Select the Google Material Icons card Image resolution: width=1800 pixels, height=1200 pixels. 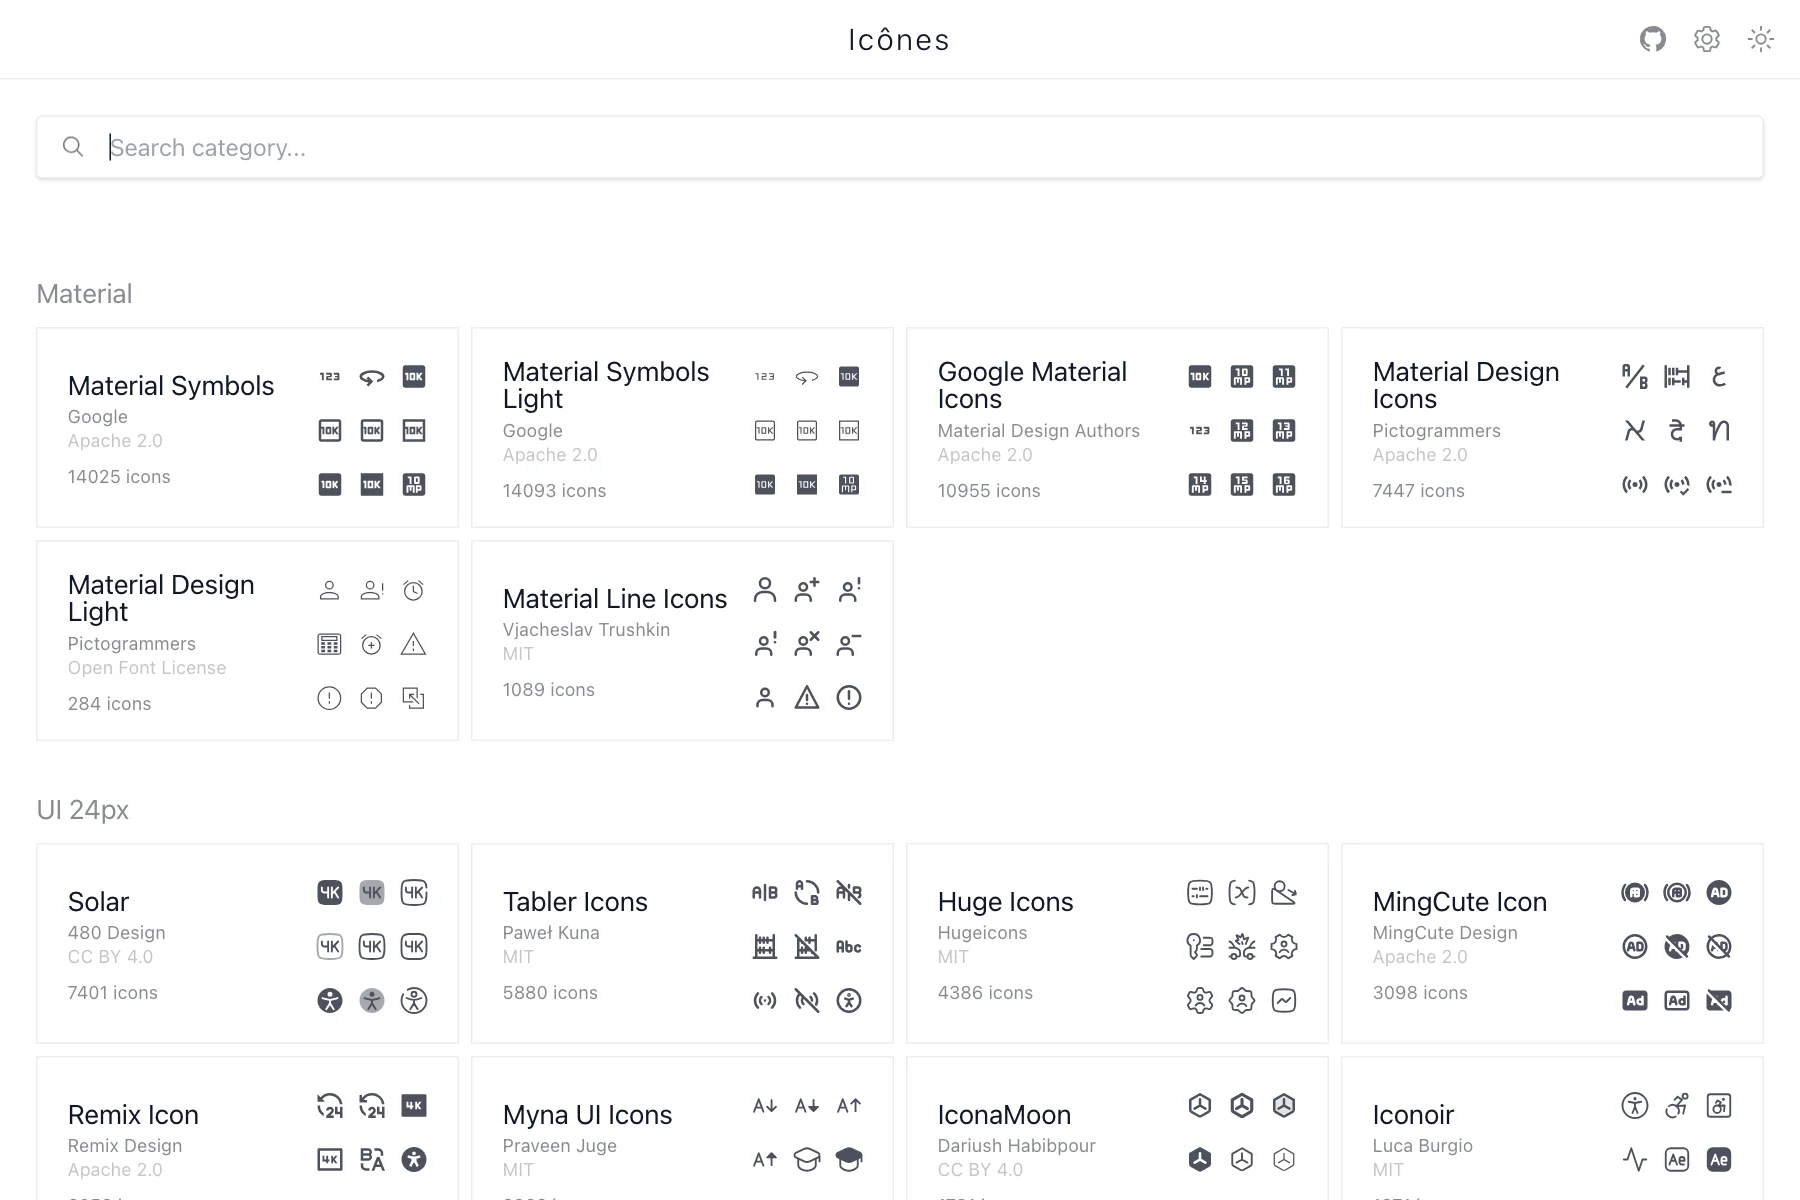click(1032, 386)
